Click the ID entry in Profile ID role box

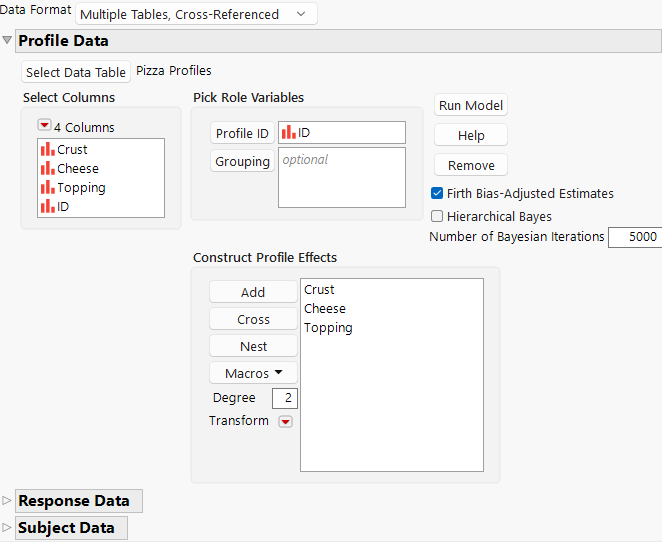coord(306,133)
